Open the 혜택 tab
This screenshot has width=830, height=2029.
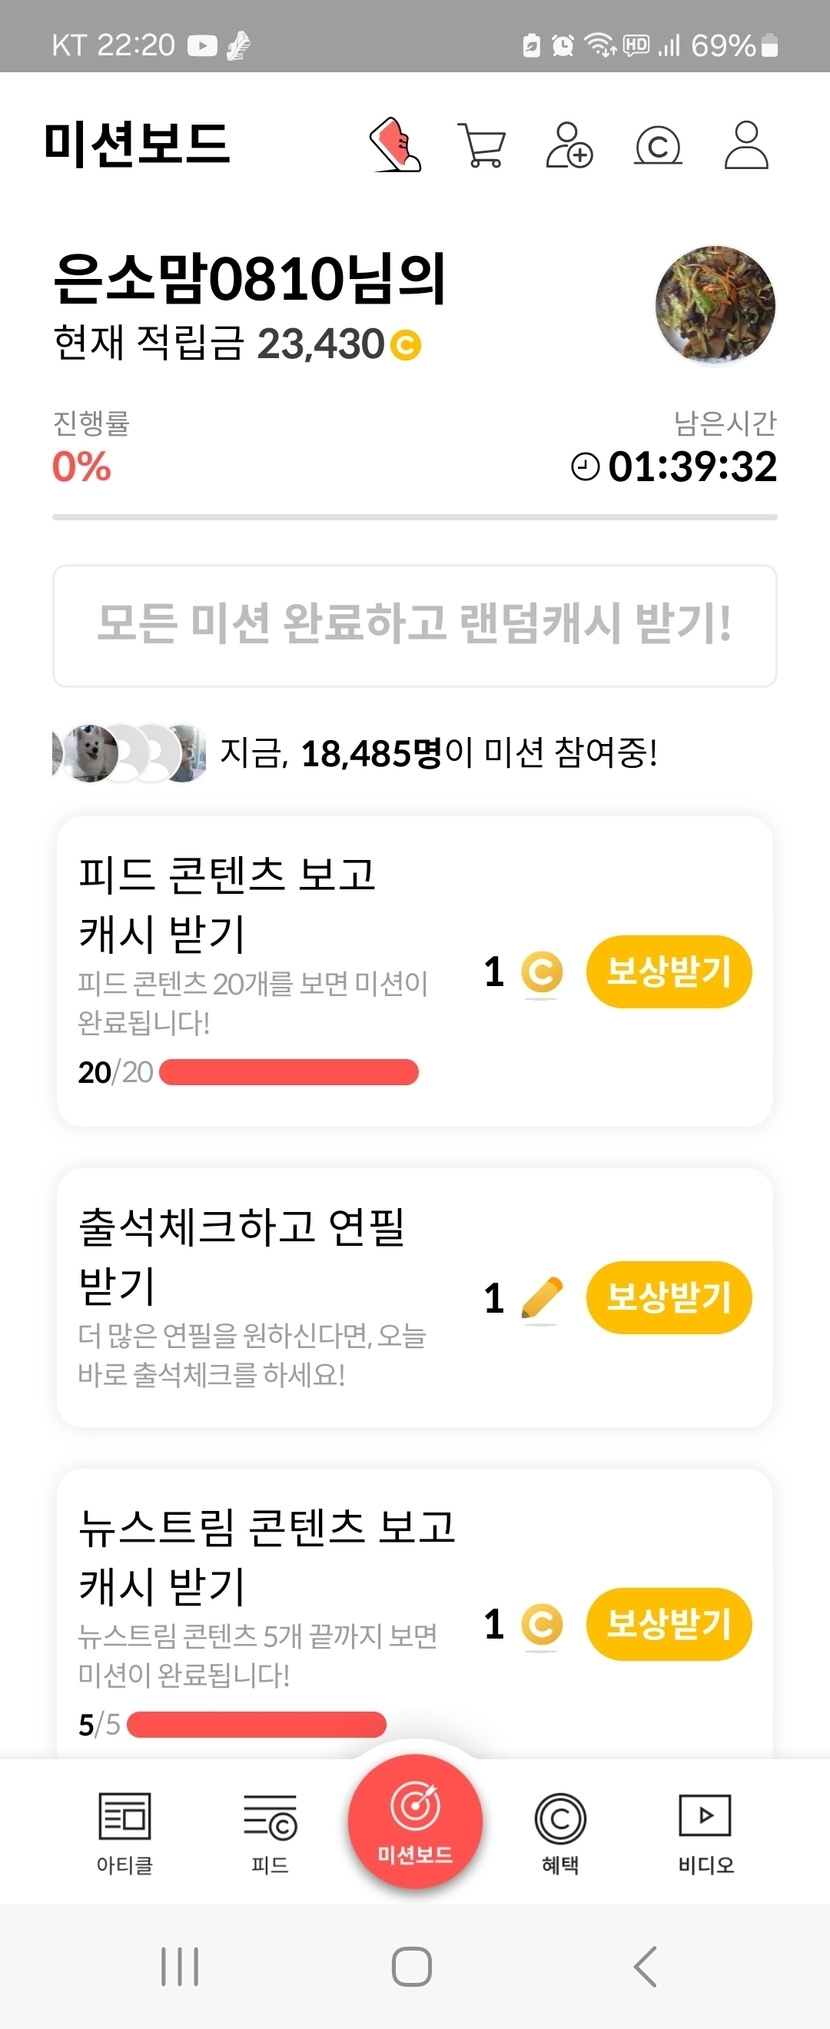[x=560, y=1832]
